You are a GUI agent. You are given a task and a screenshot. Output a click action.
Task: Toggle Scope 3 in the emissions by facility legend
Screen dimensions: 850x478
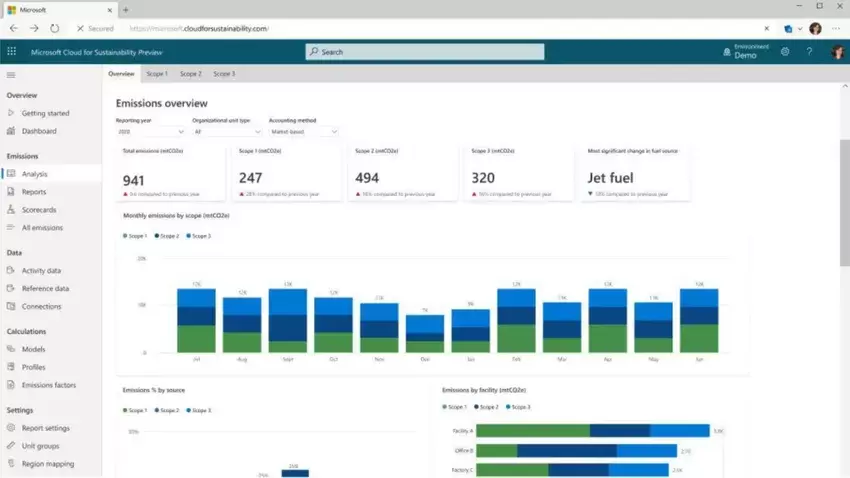[518, 406]
